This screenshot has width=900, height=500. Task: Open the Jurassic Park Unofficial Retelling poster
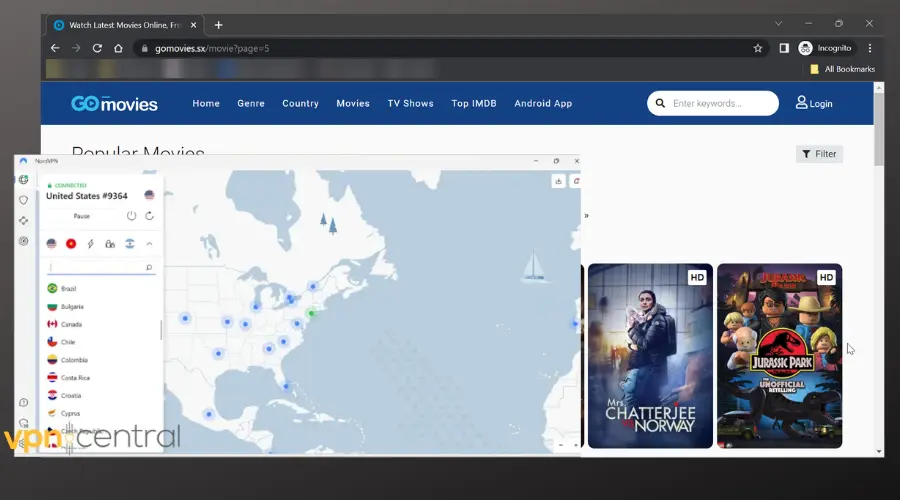tap(779, 356)
